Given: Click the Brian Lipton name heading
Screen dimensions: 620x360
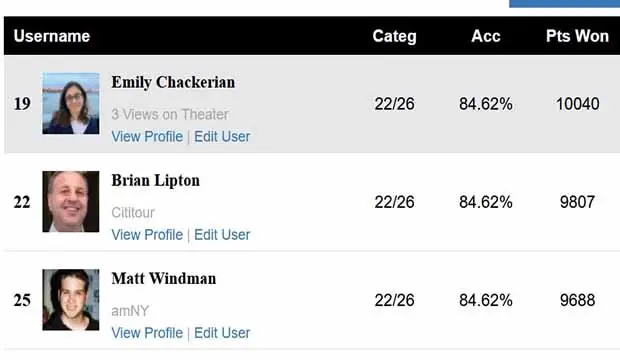Looking at the screenshot, I should [x=155, y=180].
